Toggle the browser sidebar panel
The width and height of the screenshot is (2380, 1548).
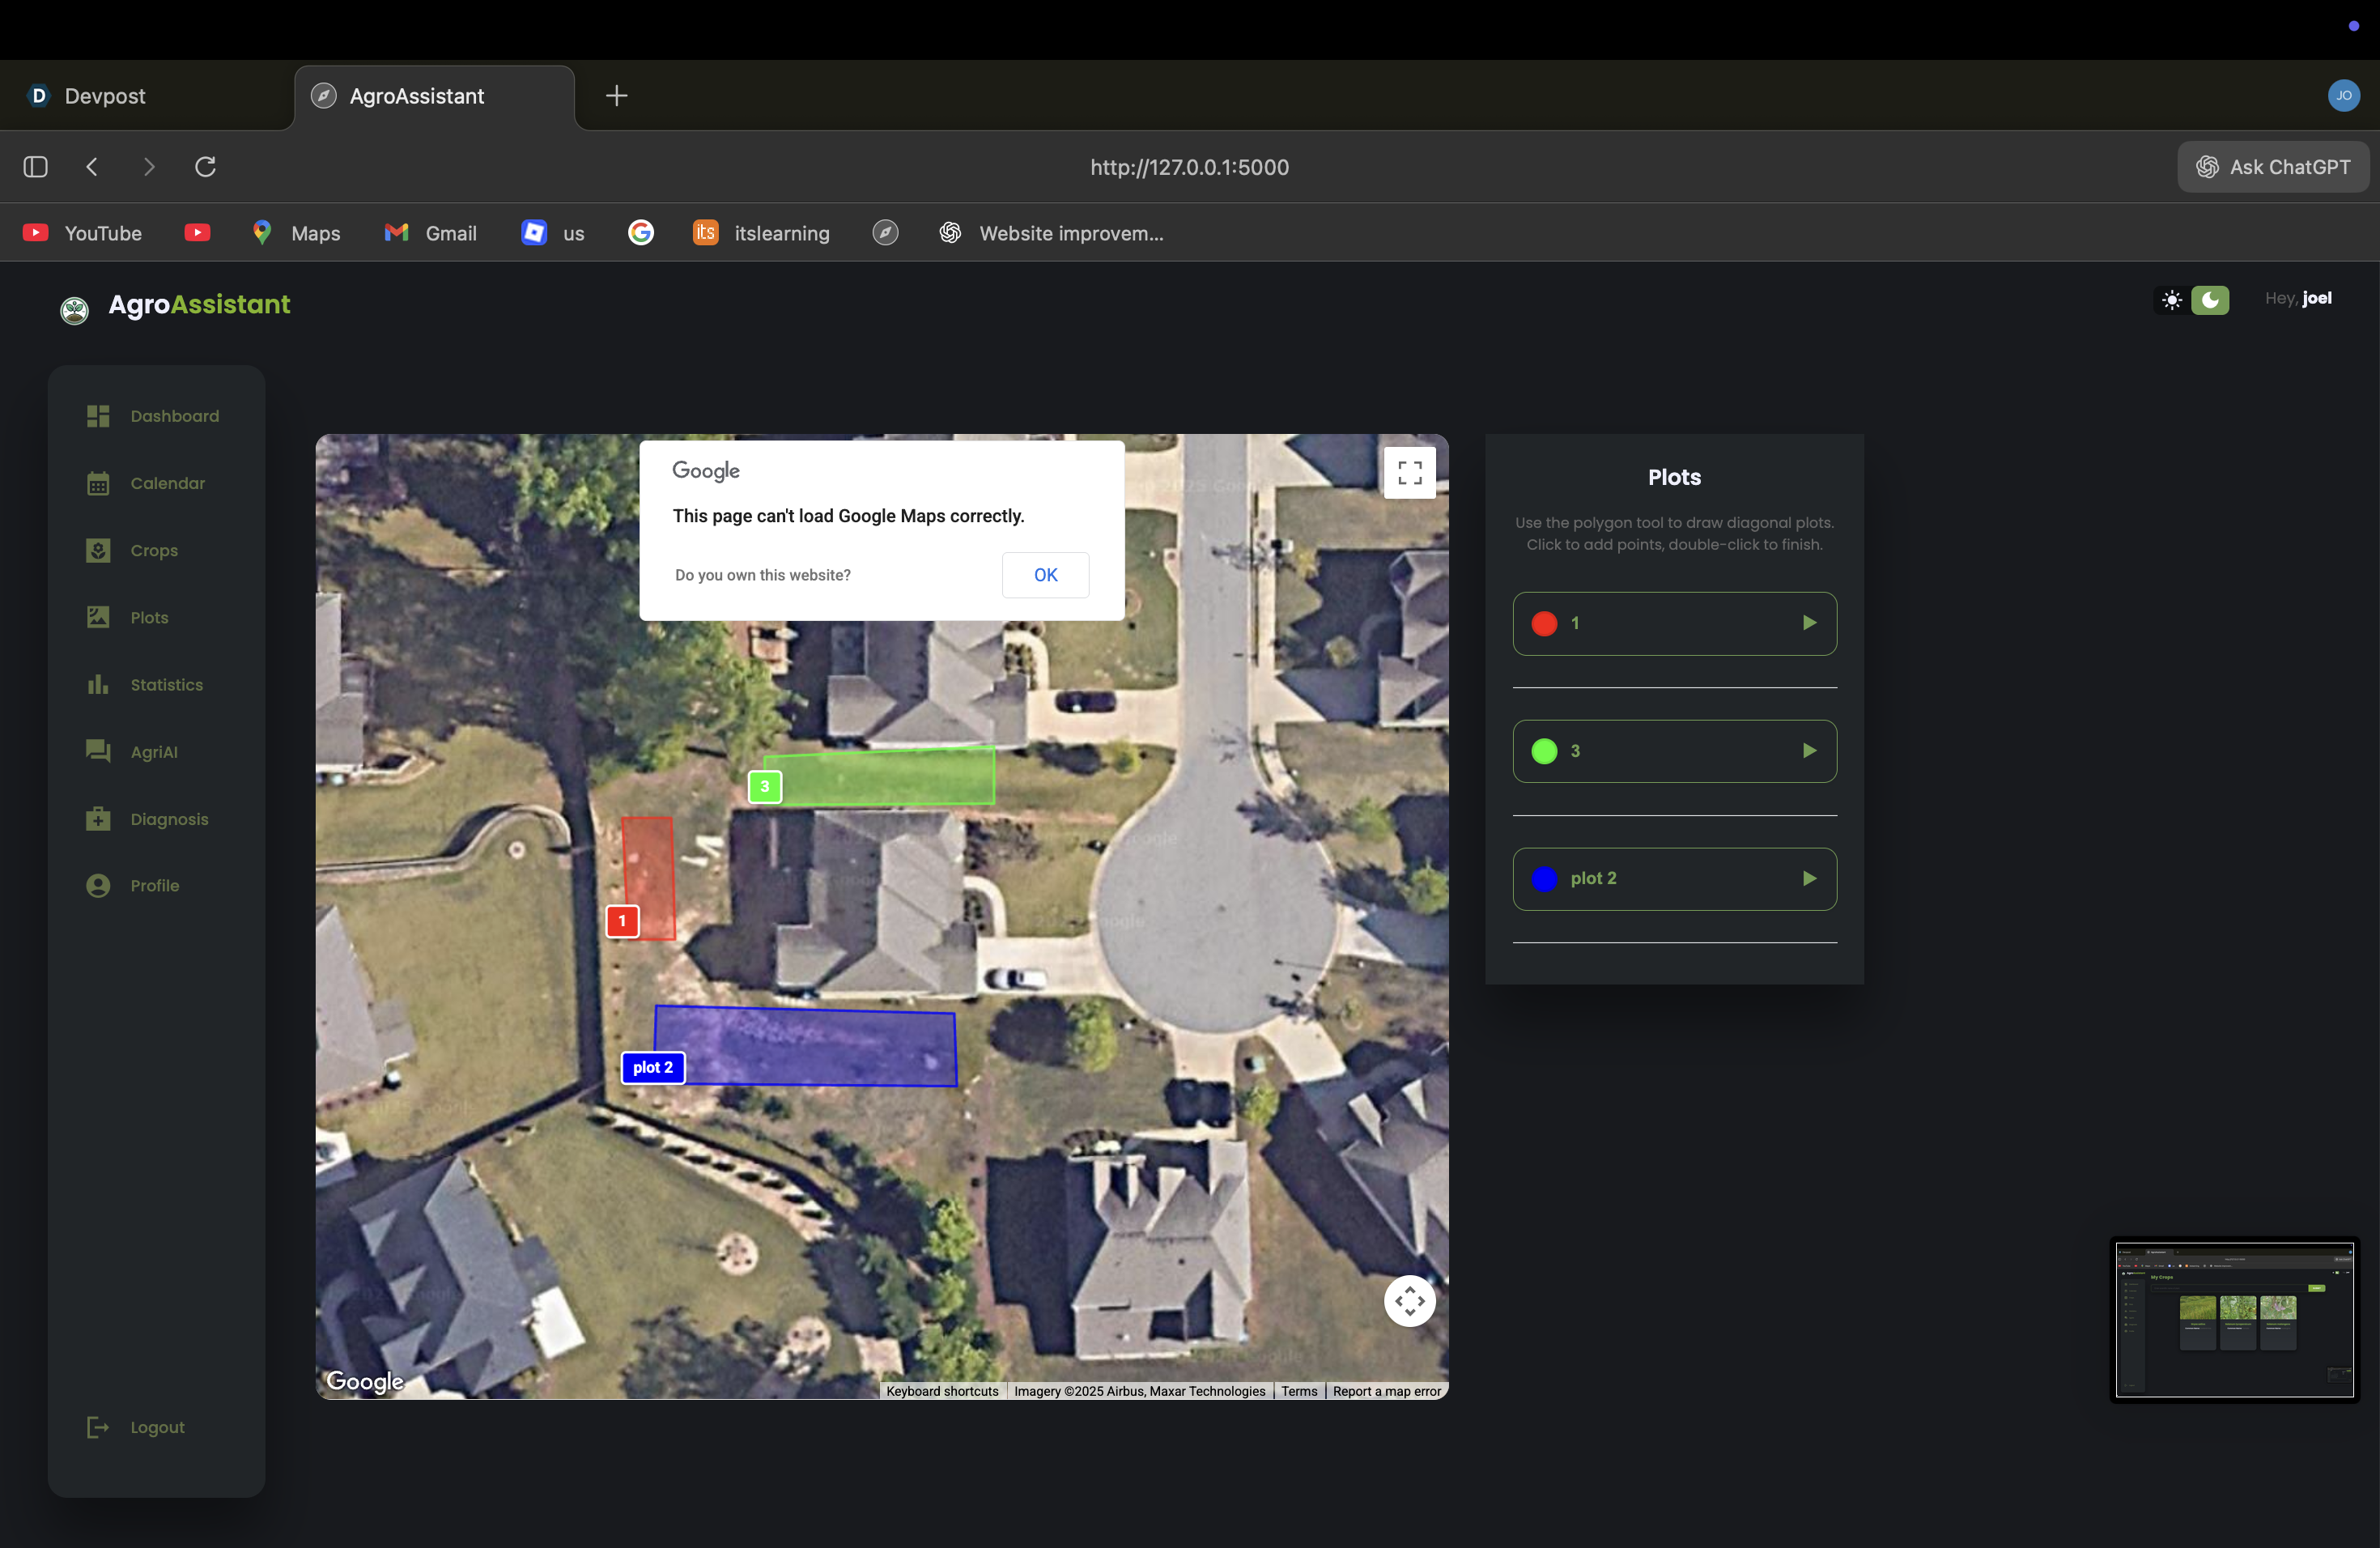tap(36, 167)
